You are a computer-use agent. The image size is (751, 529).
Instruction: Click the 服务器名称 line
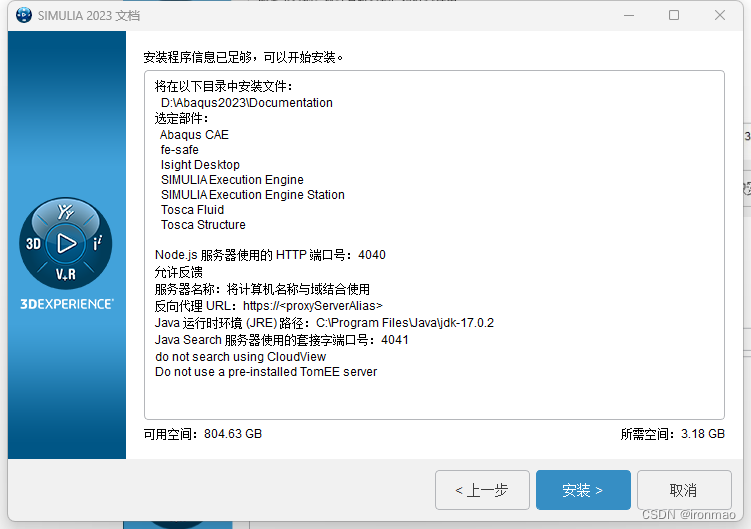pyautogui.click(x=262, y=289)
